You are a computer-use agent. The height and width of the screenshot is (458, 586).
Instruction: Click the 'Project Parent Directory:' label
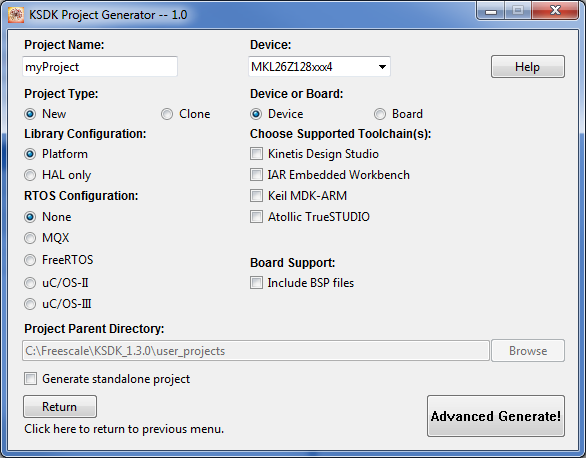(94, 329)
